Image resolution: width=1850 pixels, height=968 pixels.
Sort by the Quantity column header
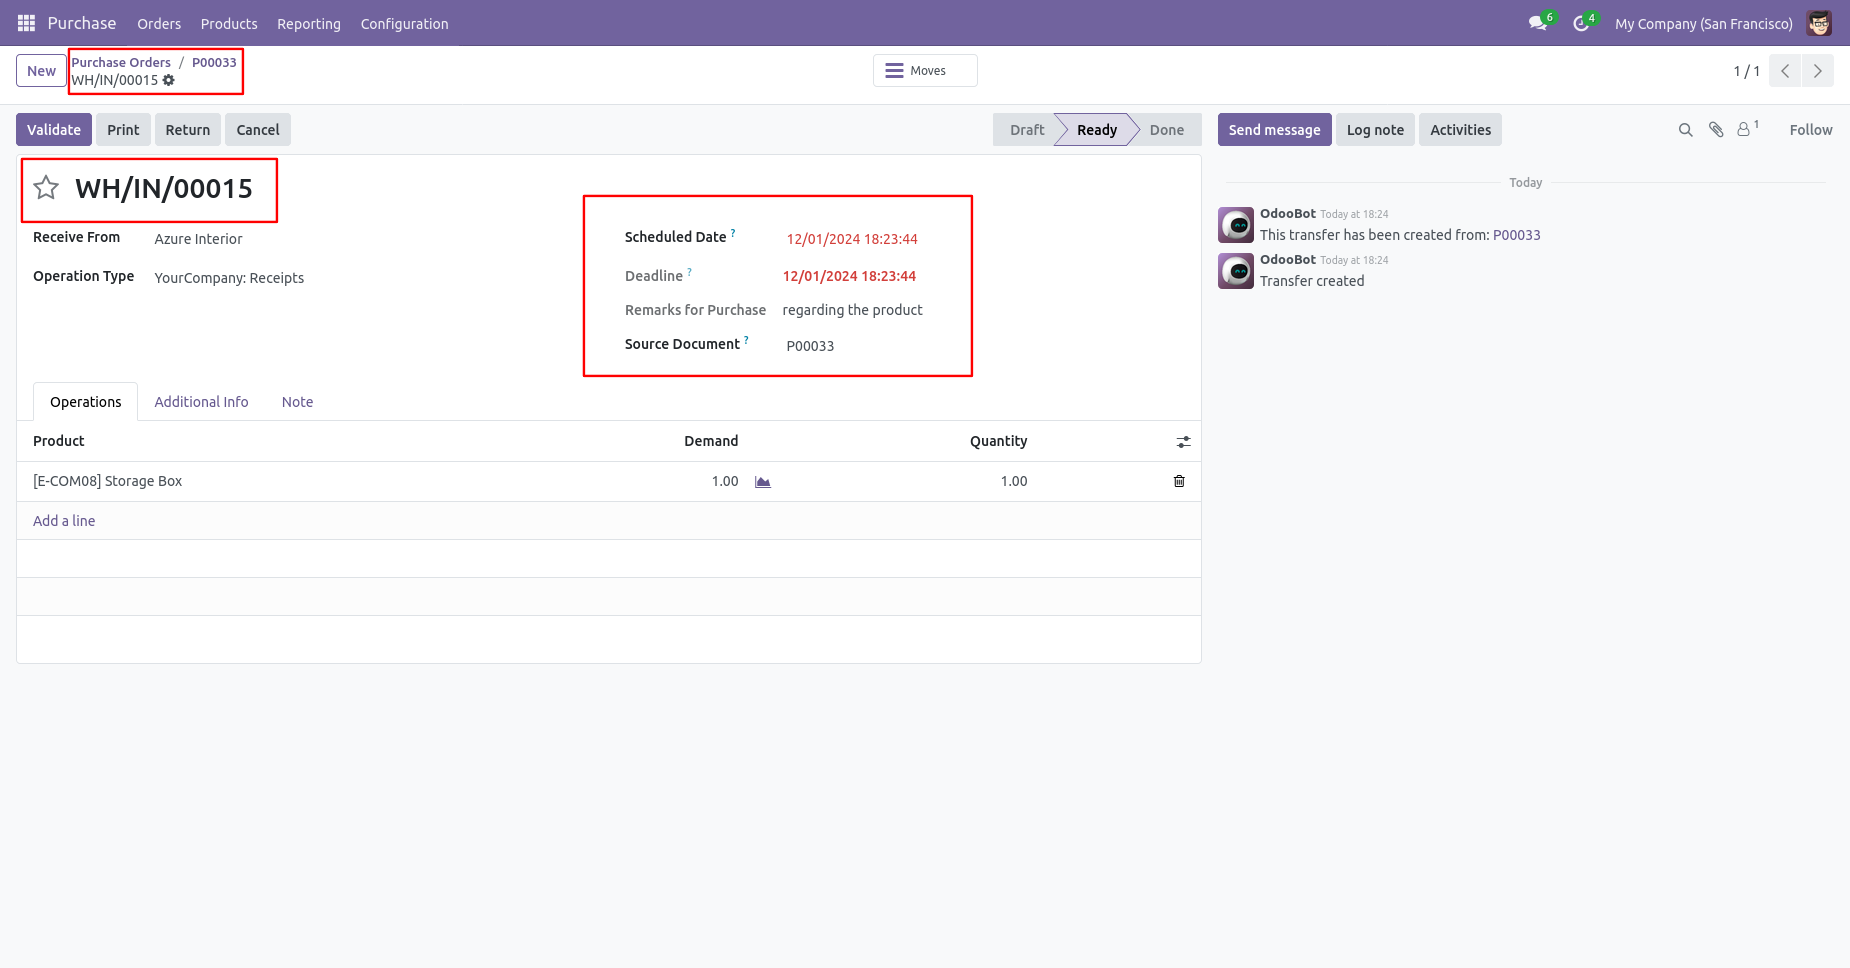point(998,441)
